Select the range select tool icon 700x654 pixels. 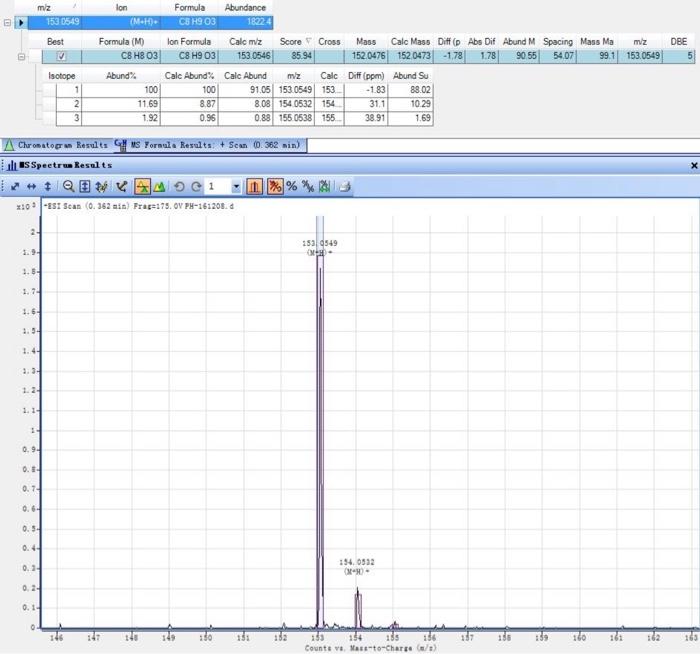tap(121, 187)
